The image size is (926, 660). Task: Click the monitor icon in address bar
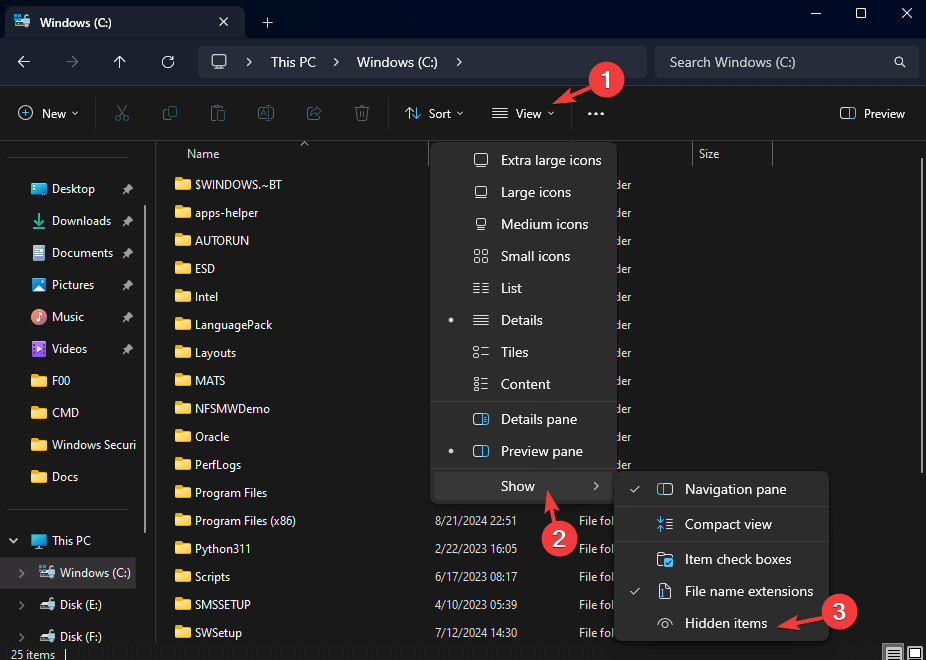220,62
